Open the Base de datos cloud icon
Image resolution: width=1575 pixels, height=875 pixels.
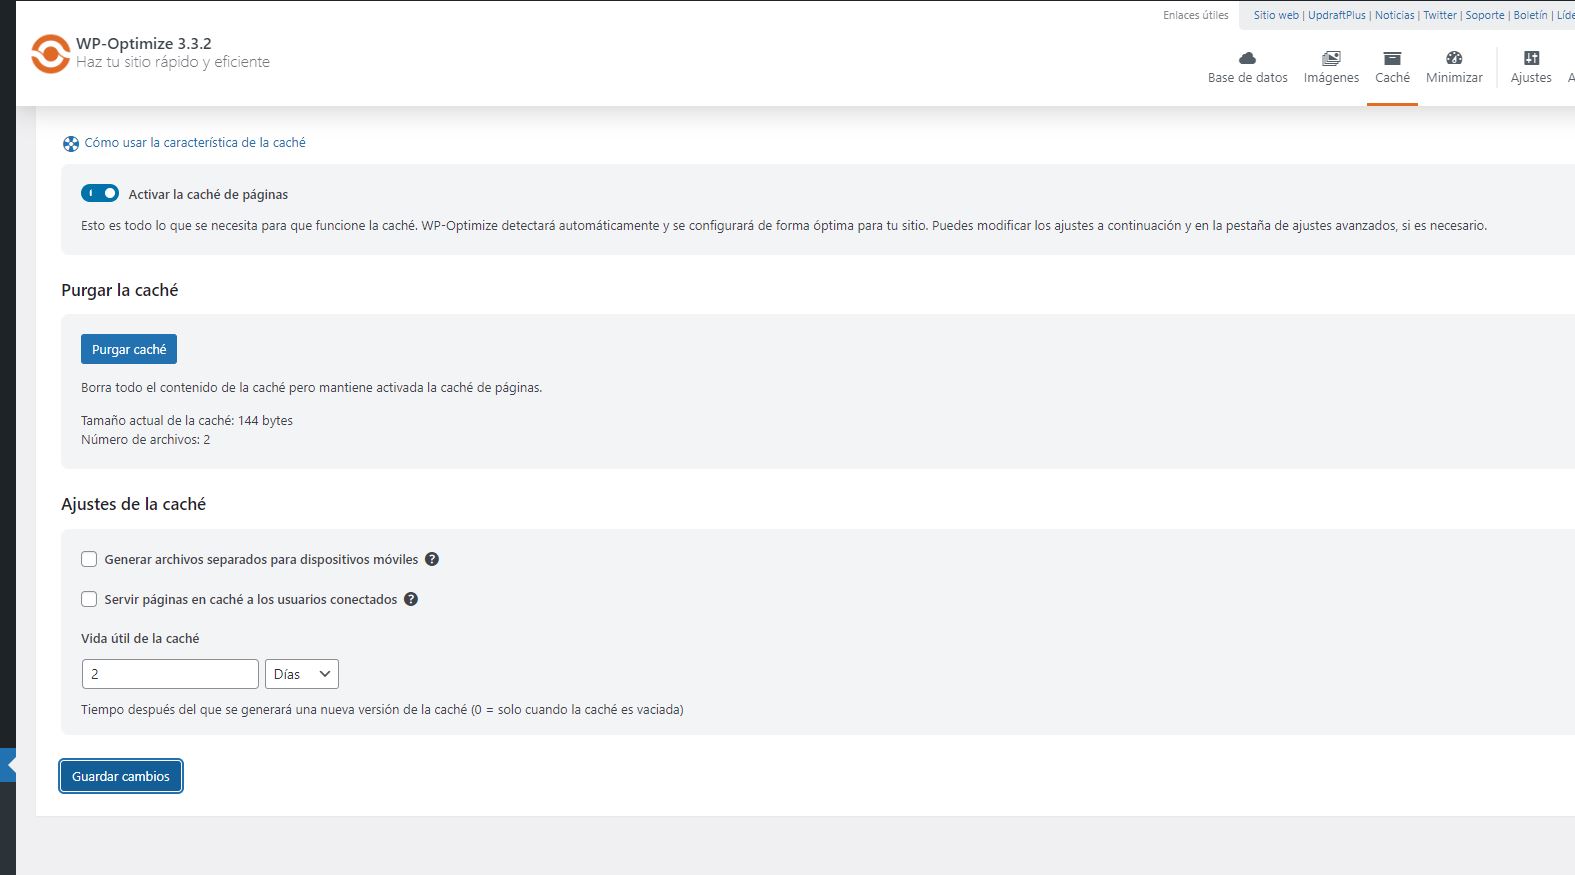coord(1247,58)
